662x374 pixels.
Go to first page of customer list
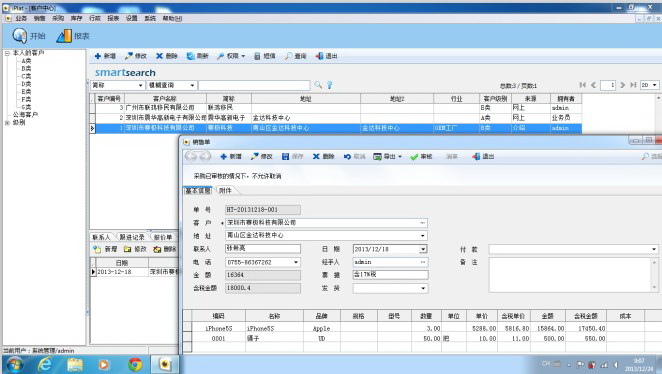coord(583,85)
